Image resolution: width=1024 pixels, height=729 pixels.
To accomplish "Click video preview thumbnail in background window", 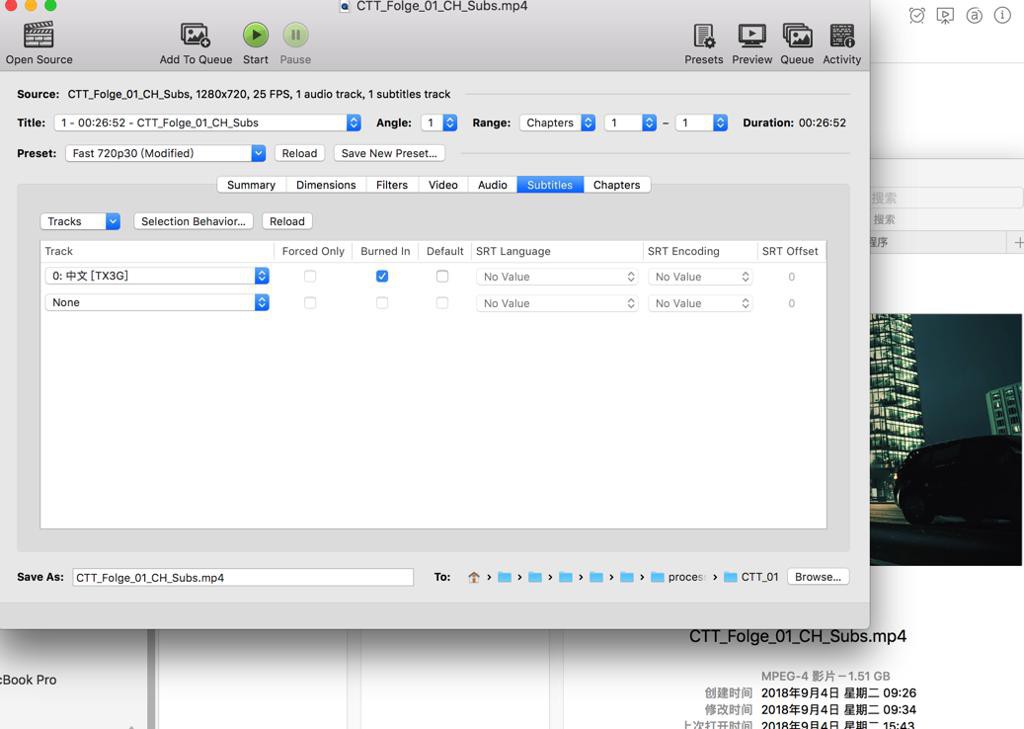I will [946, 440].
